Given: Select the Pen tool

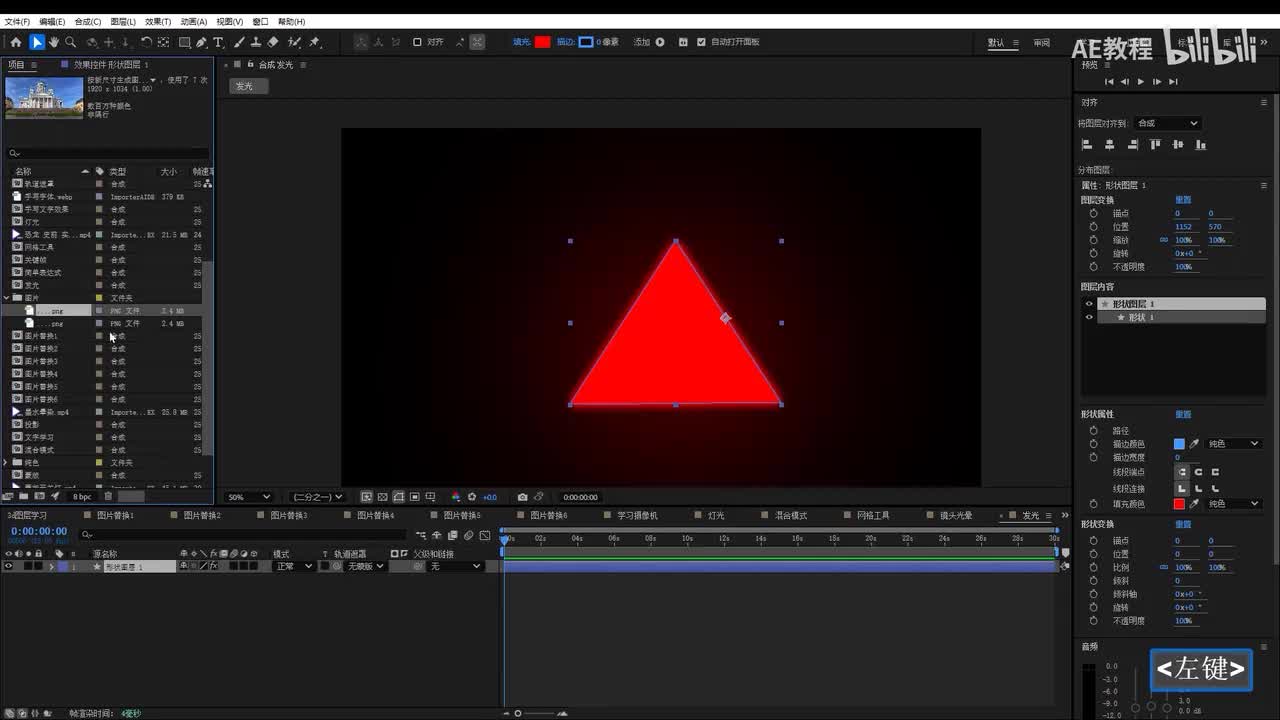Looking at the screenshot, I should (x=202, y=42).
